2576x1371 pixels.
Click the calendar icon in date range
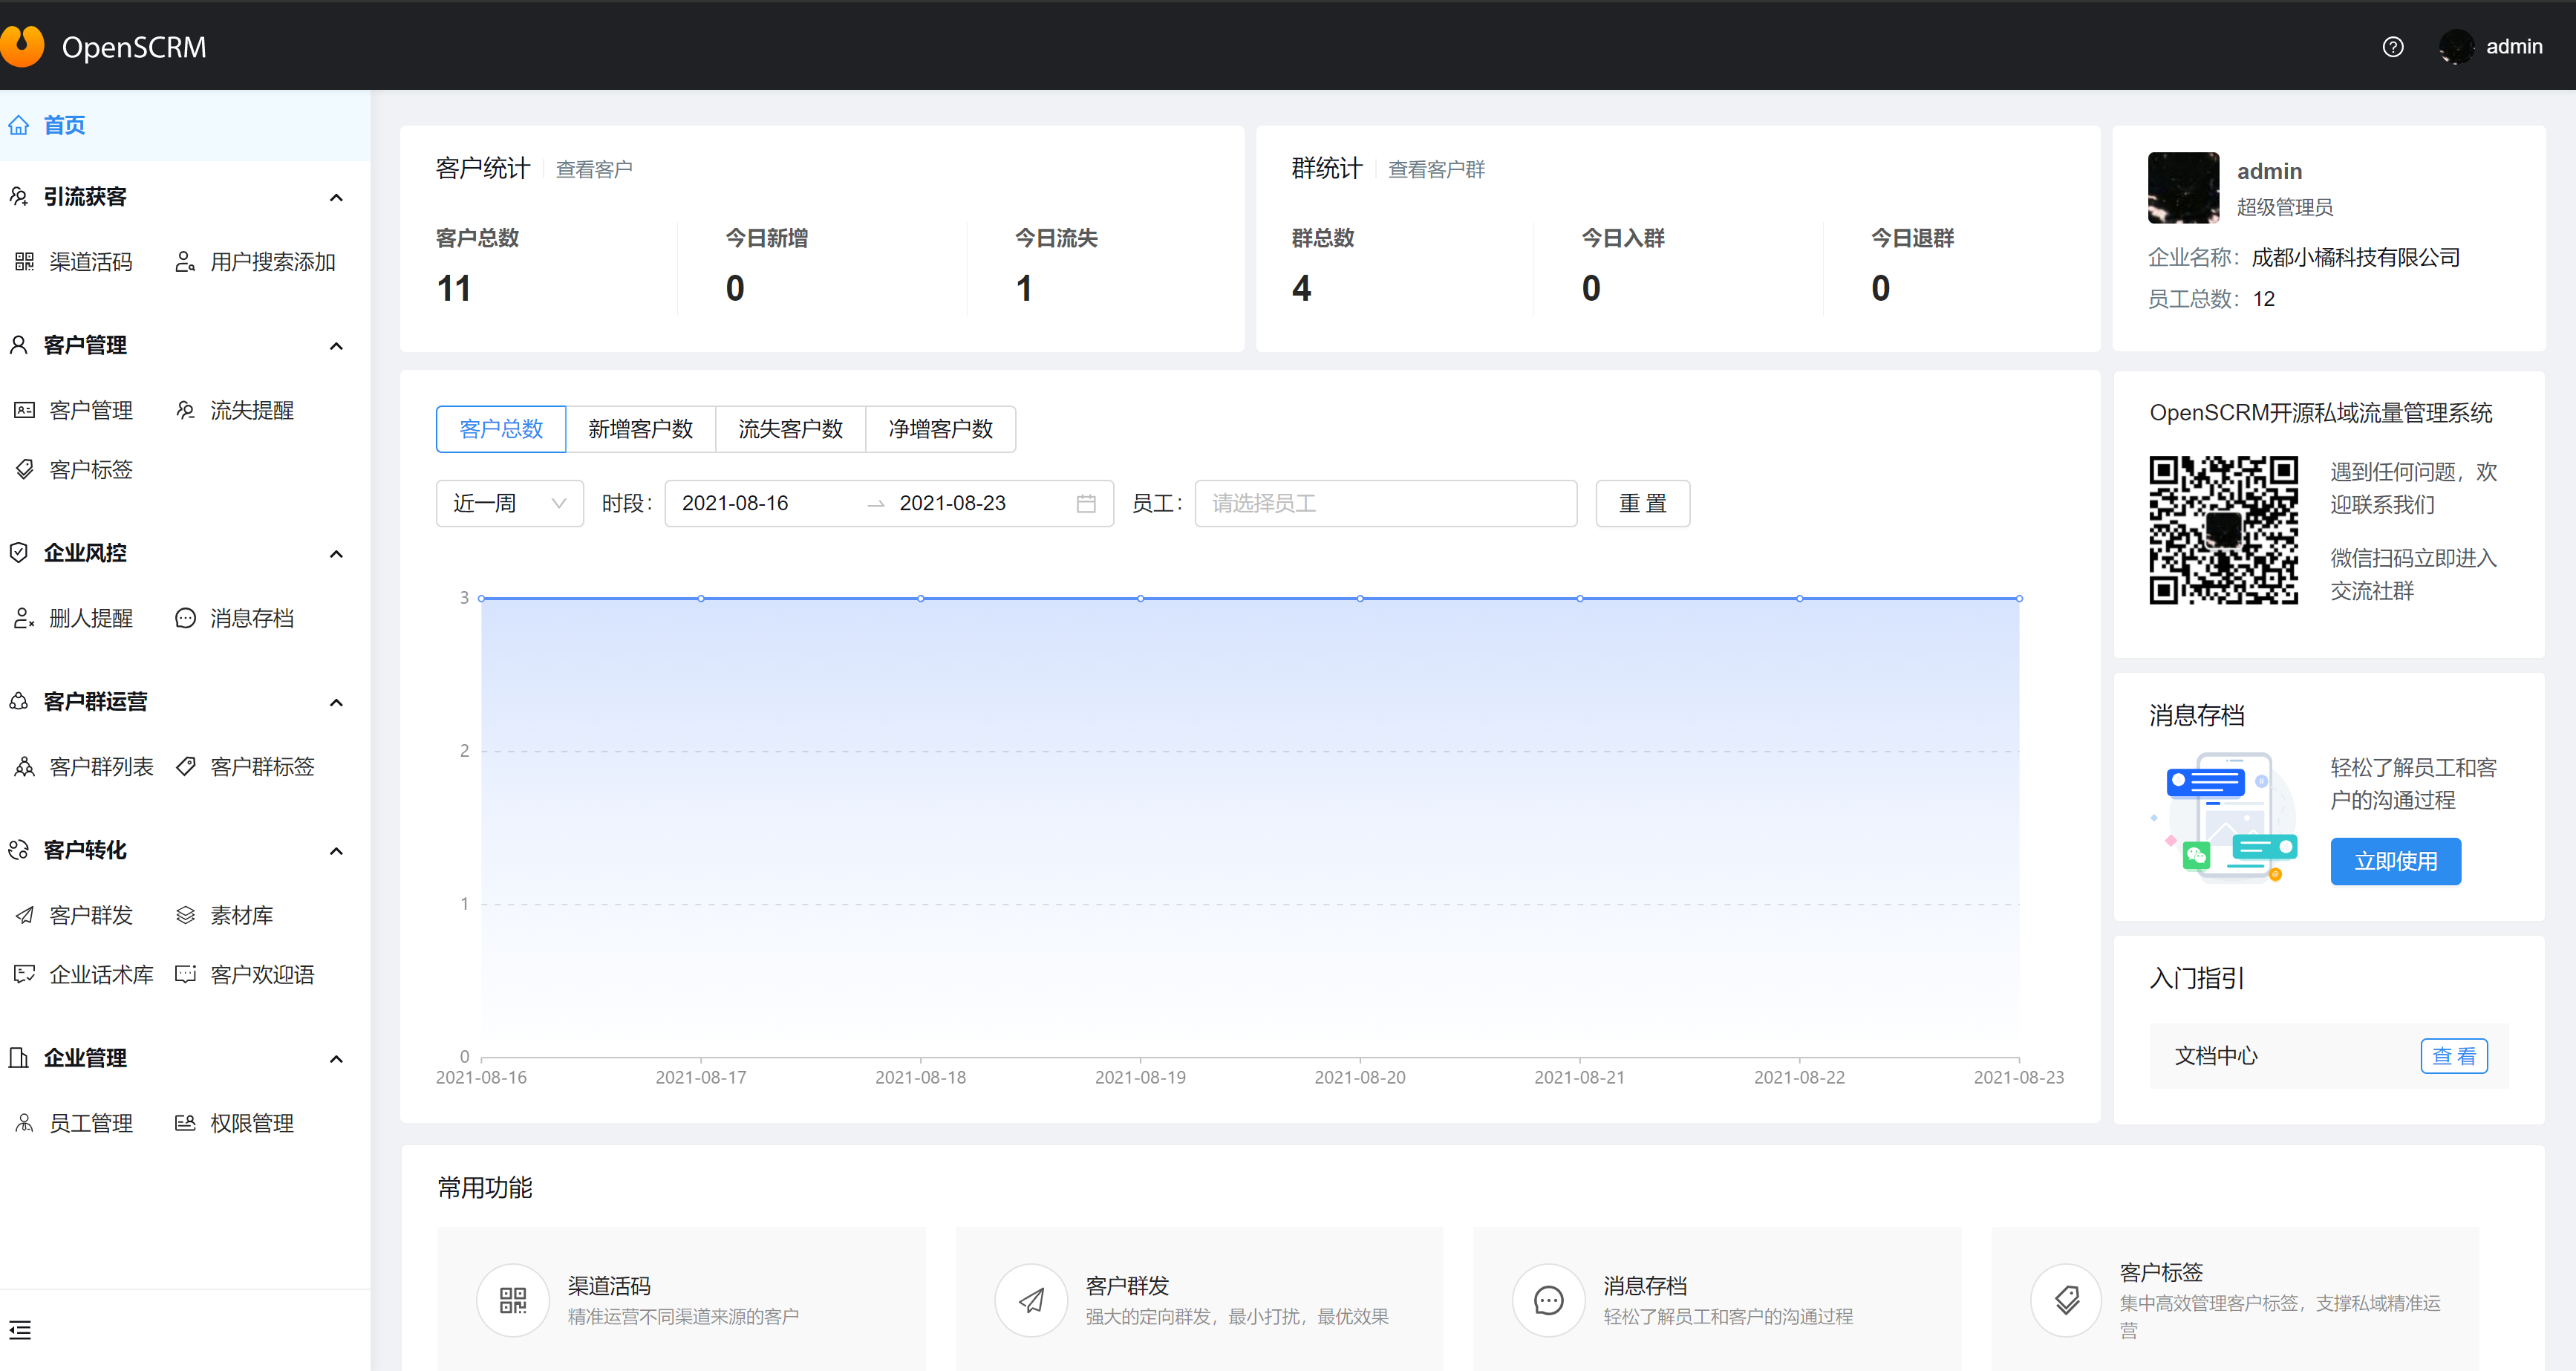click(1086, 503)
